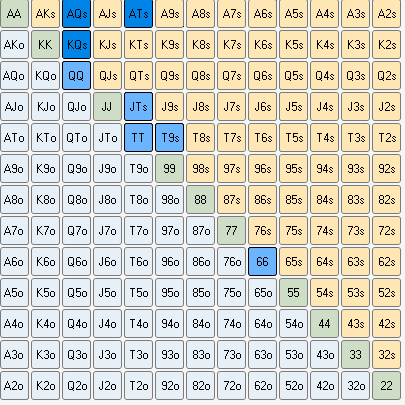Select the 32s suited cell
Screen dimensions: 405x405
click(x=386, y=355)
